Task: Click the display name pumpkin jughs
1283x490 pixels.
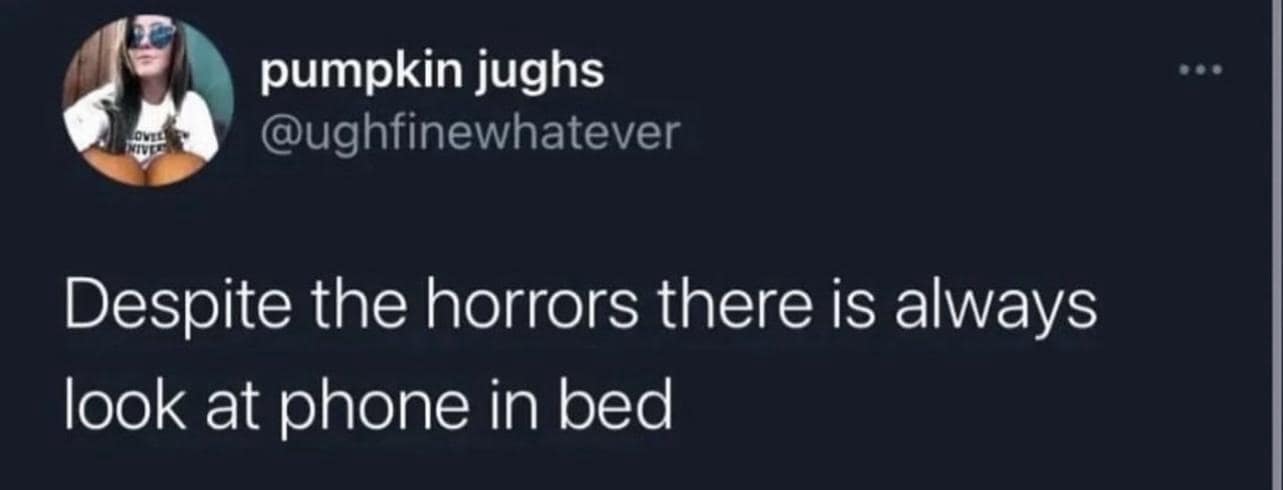Action: [431, 75]
